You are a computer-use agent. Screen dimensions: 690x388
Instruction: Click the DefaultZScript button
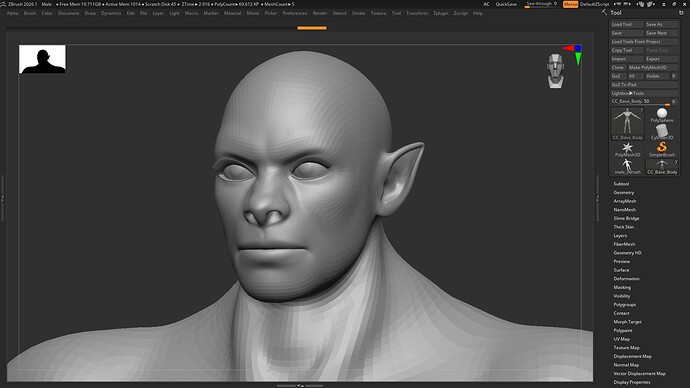tap(594, 4)
